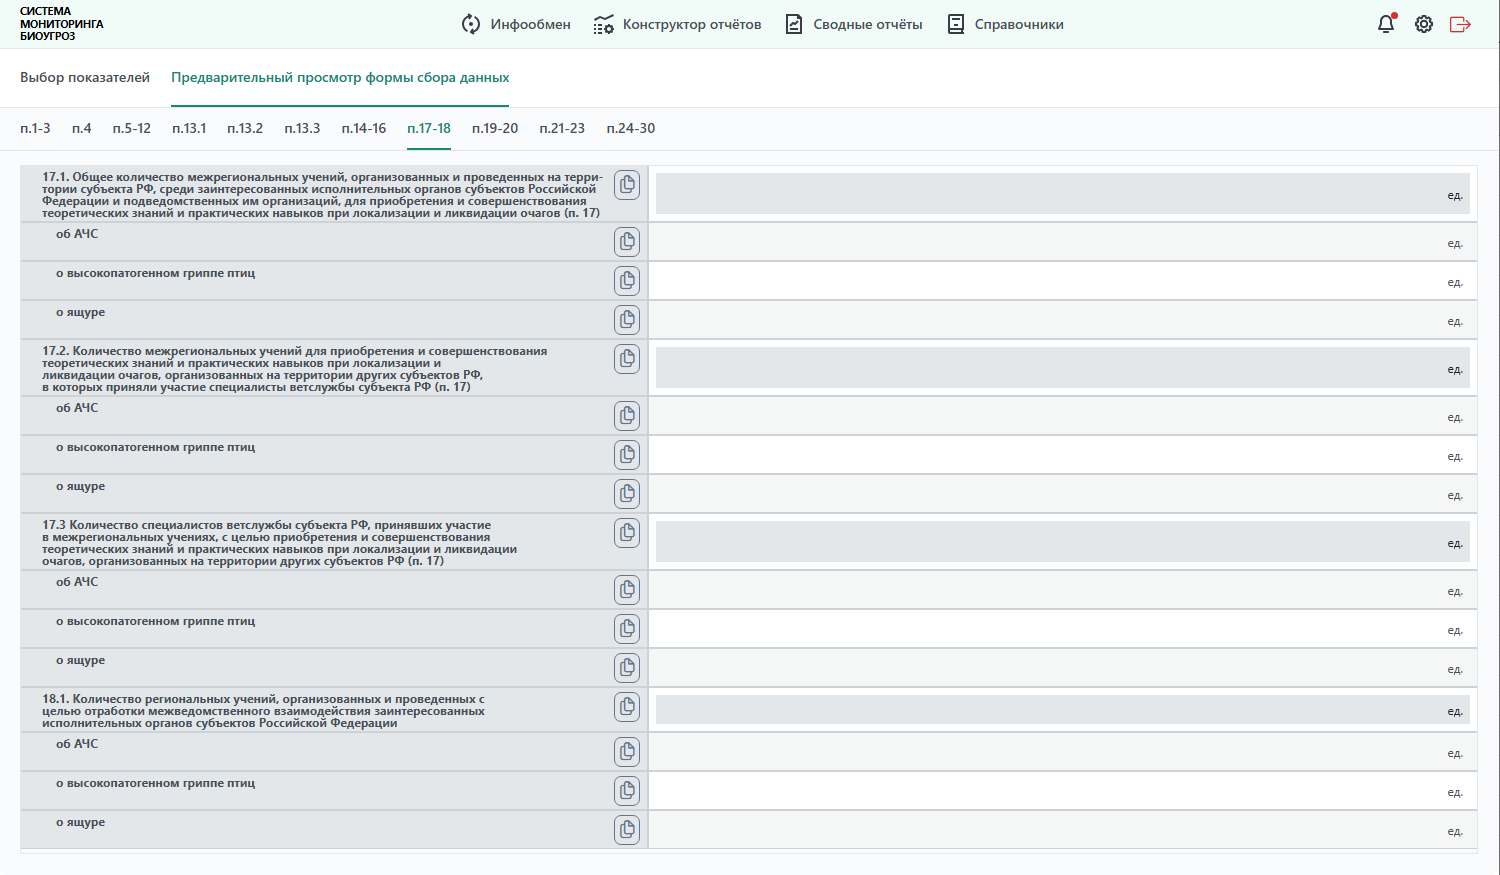
Task: Click copy icon for 'о ящуре' under 17.3
Action: (x=627, y=668)
